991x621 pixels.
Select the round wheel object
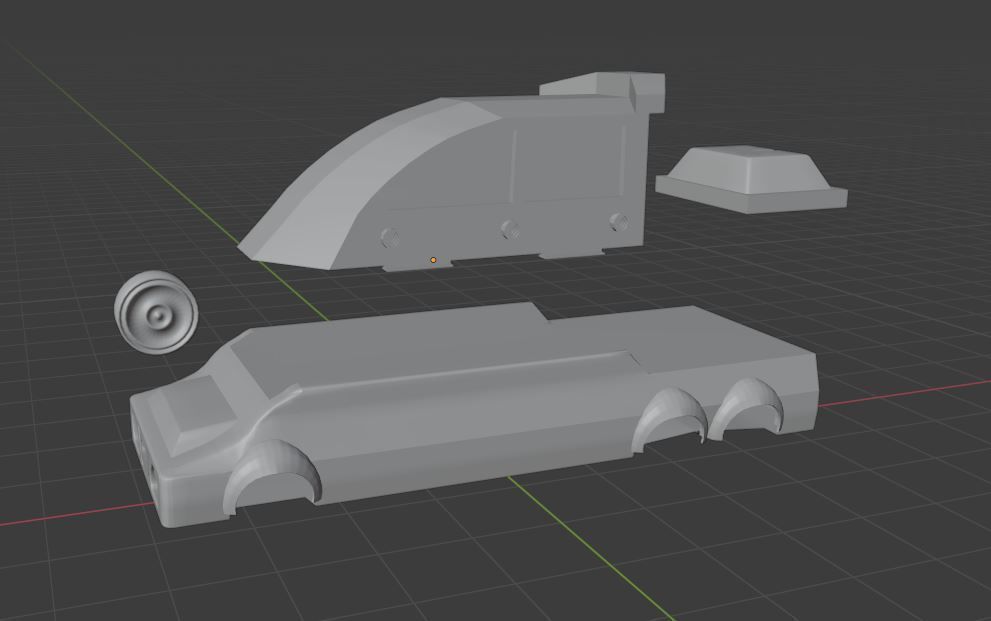point(156,312)
